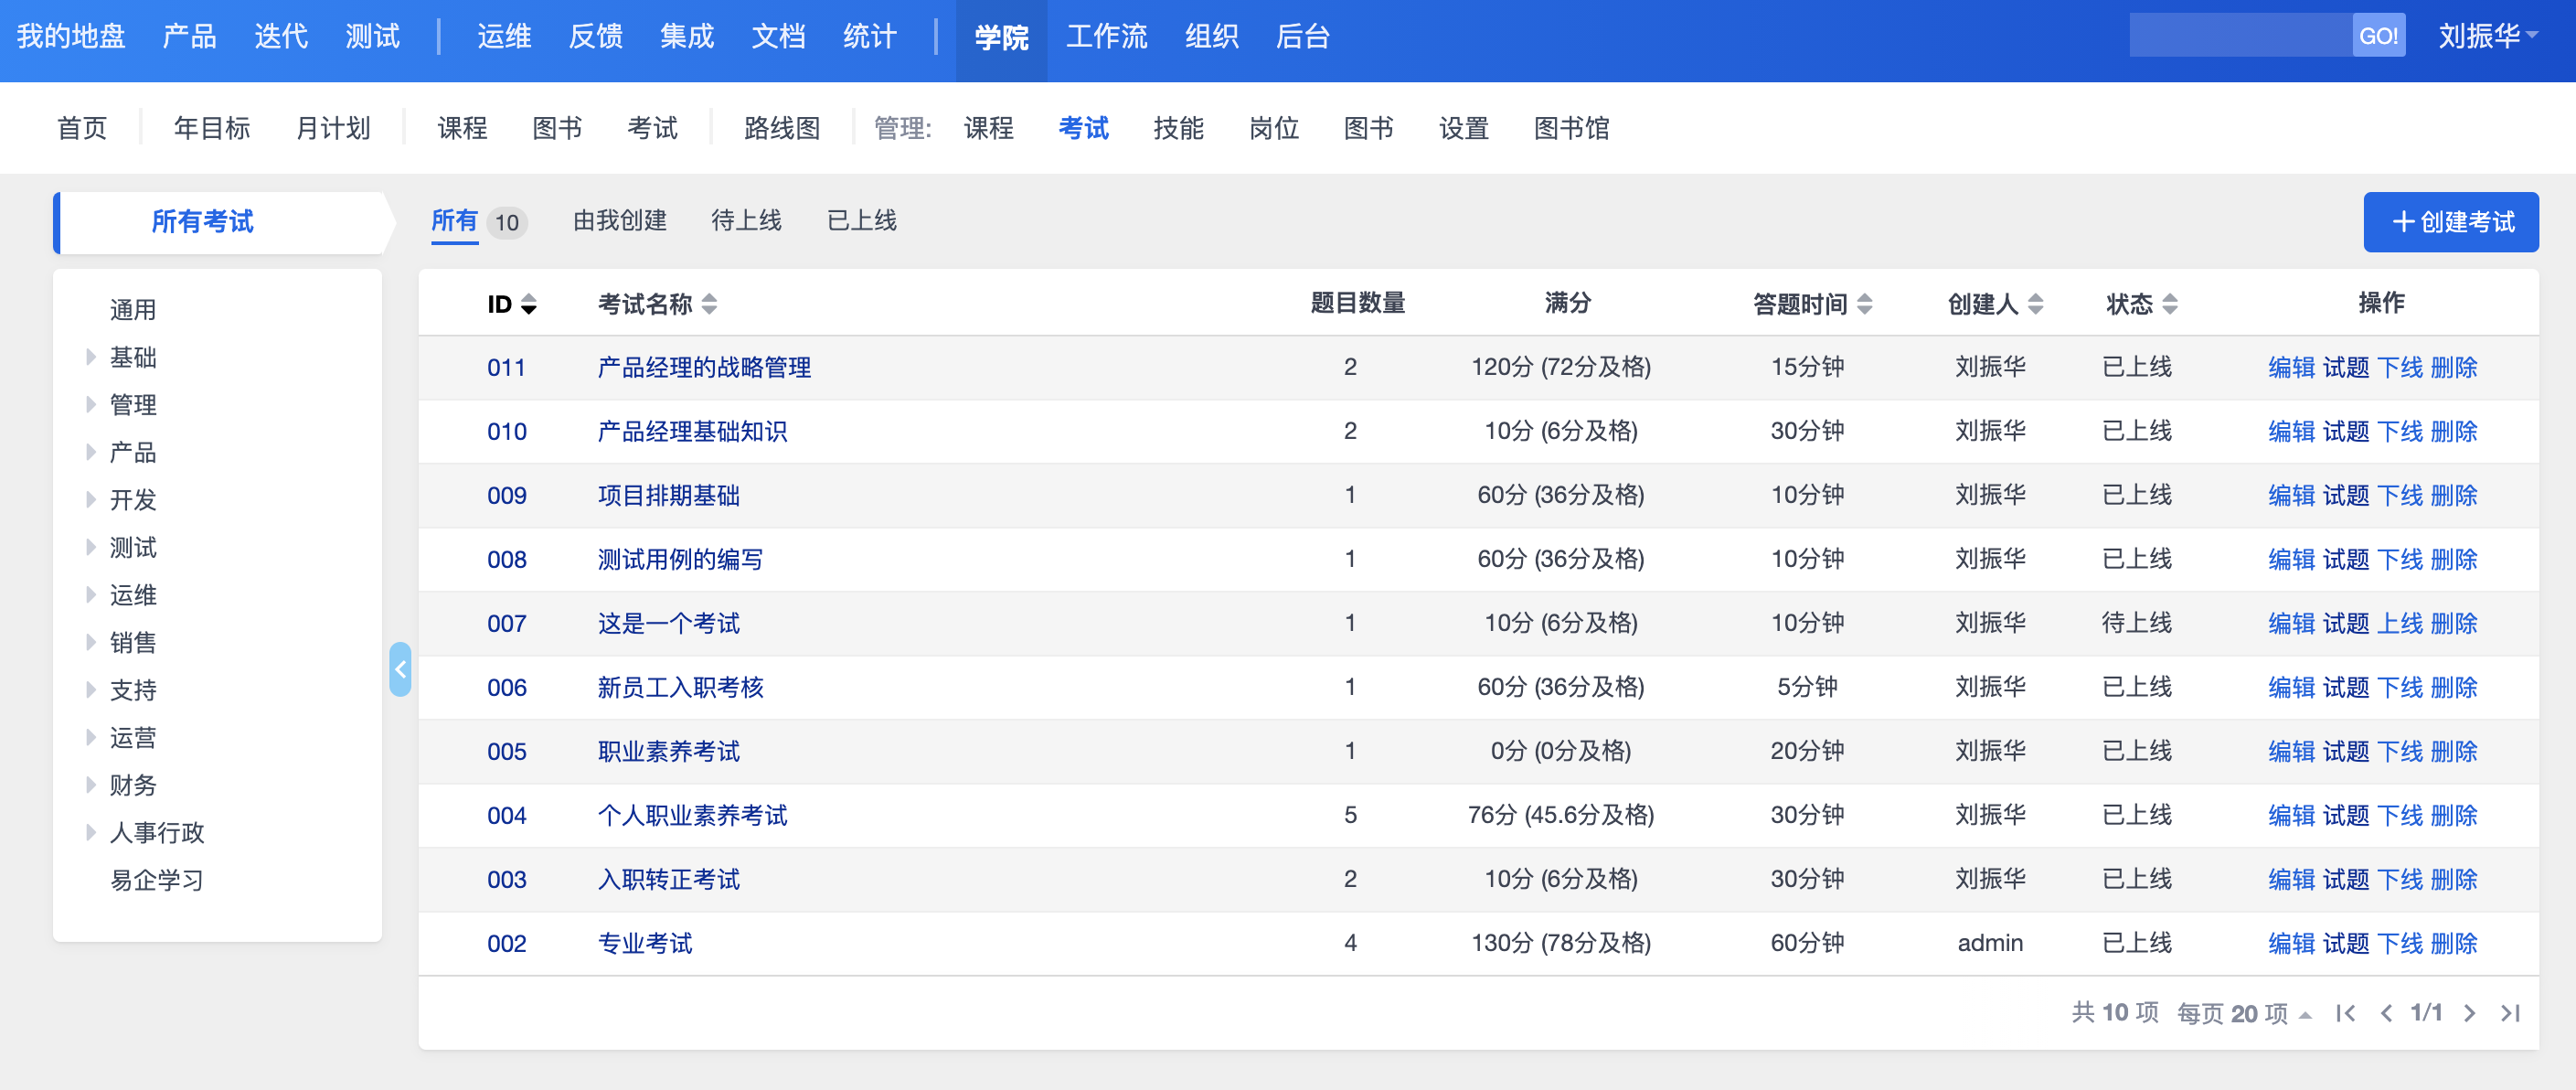Viewport: 2576px width, 1090px height.
Task: Open the exam 产品经理的战略管理 link
Action: pyautogui.click(x=703, y=367)
